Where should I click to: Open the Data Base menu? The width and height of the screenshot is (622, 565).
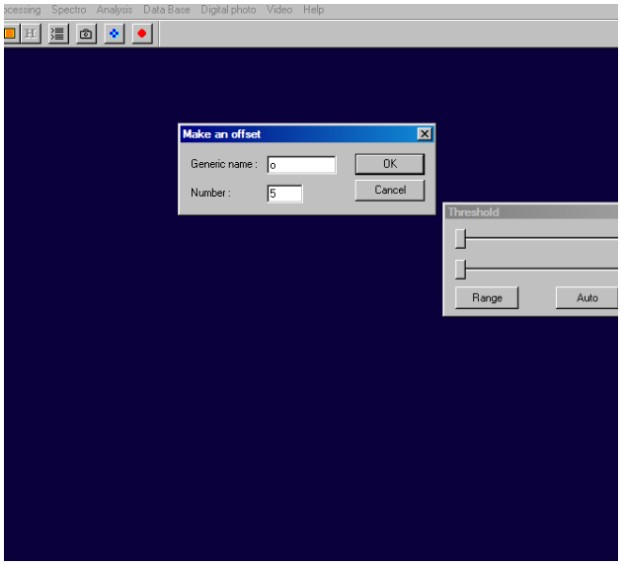click(x=166, y=10)
